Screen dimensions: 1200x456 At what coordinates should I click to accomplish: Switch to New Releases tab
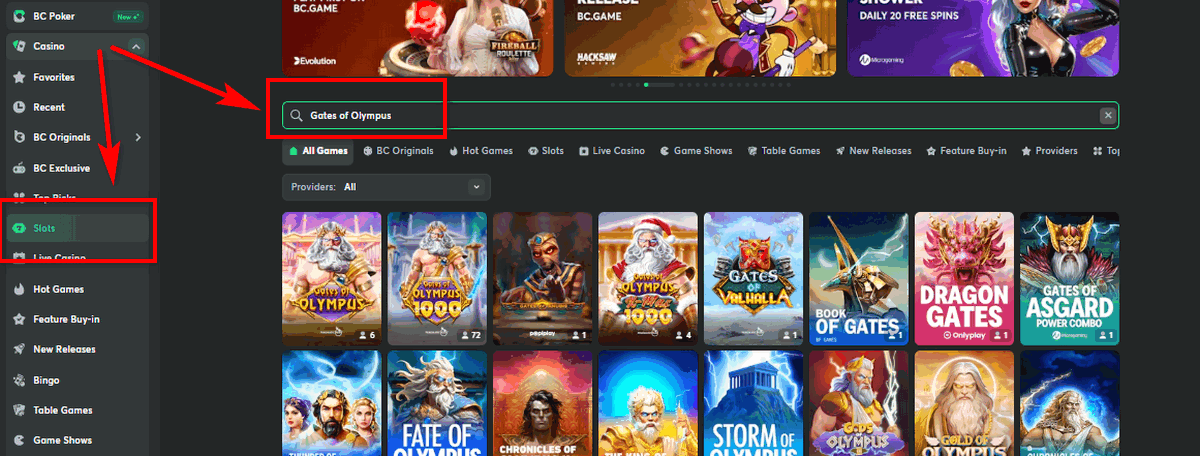tap(872, 151)
